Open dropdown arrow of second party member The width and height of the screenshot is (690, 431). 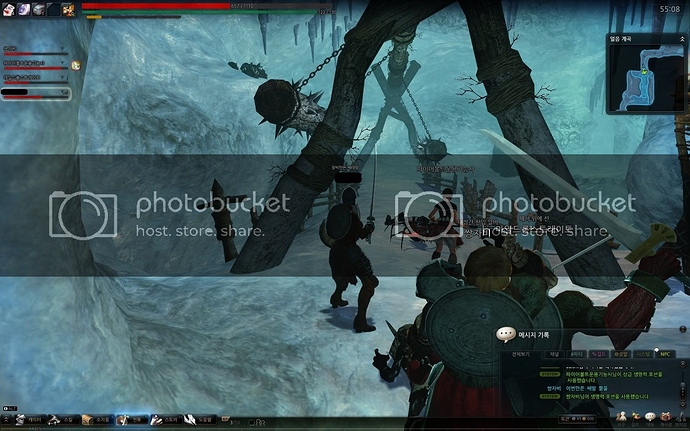pyautogui.click(x=62, y=63)
